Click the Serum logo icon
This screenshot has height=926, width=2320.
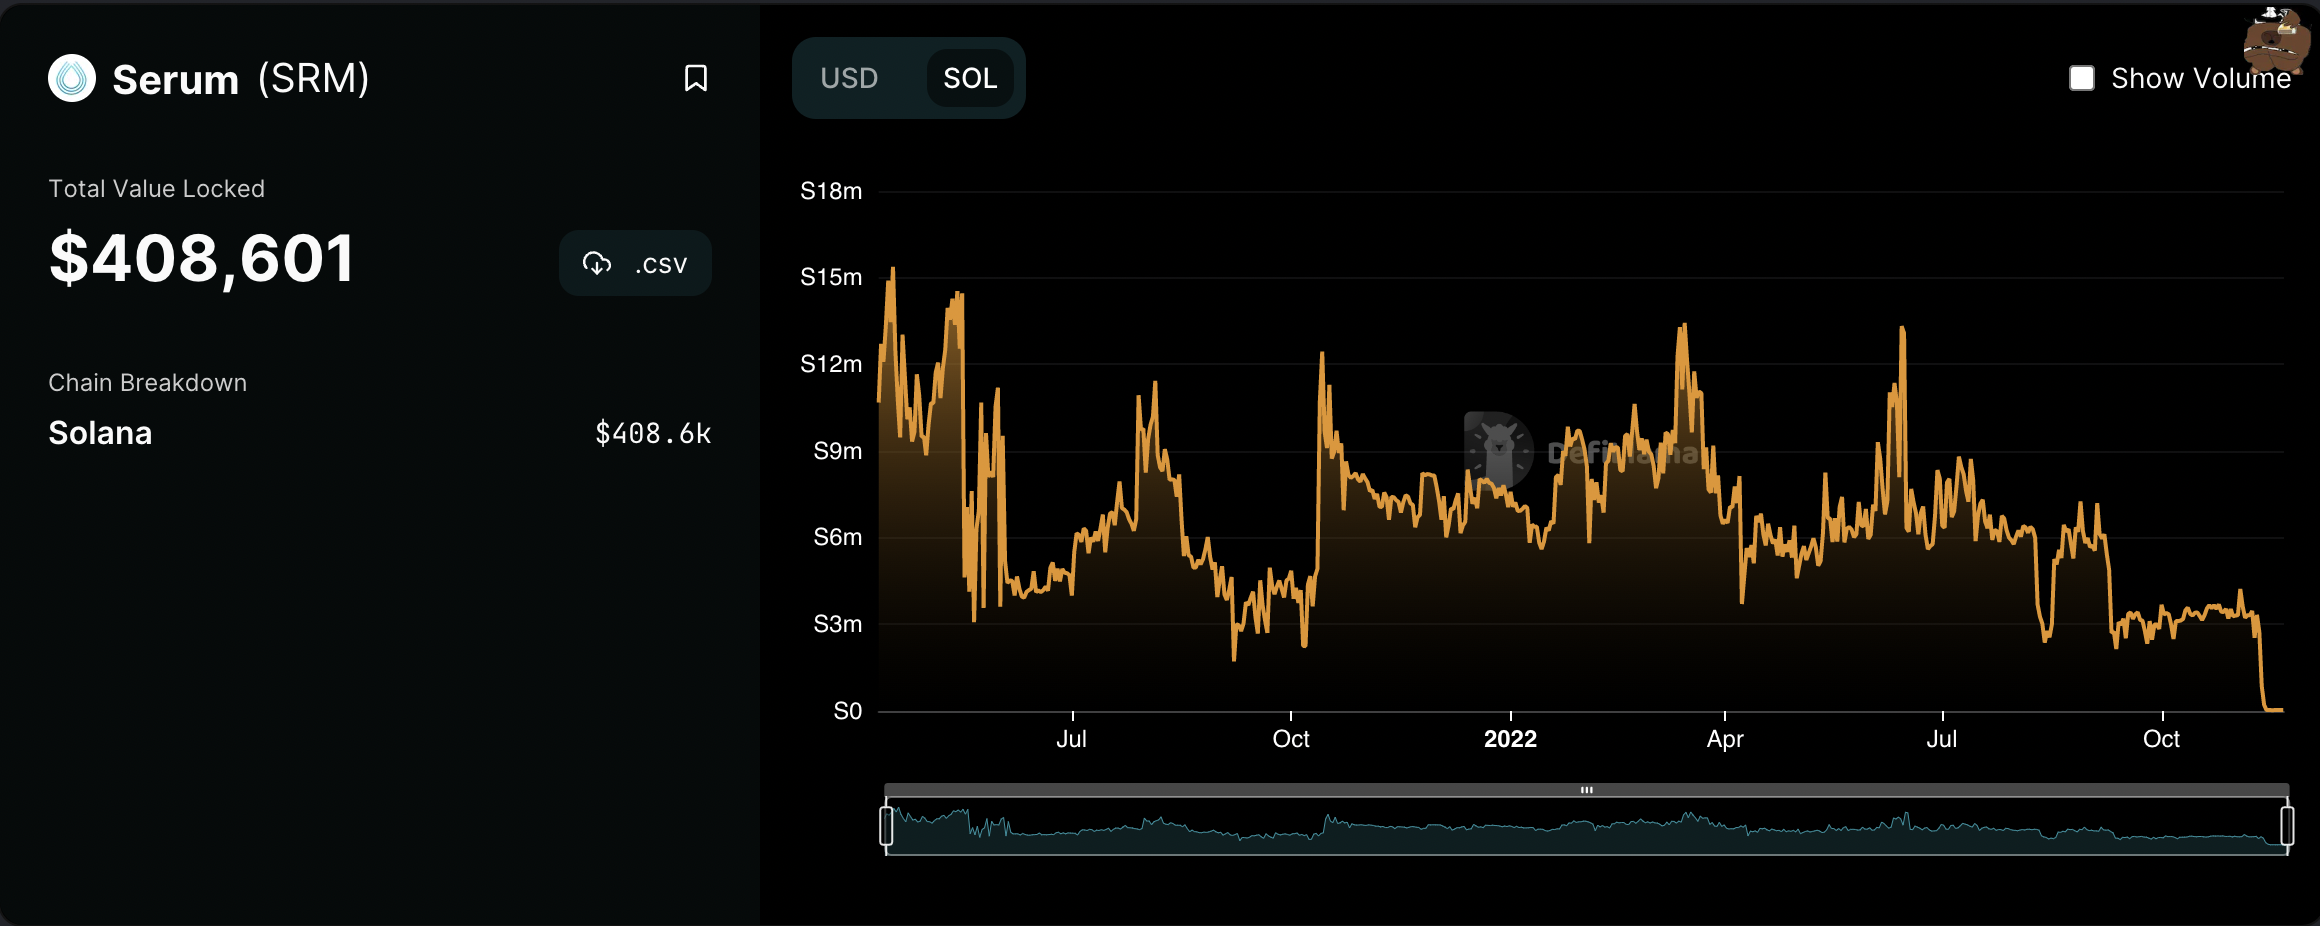pyautogui.click(x=72, y=78)
